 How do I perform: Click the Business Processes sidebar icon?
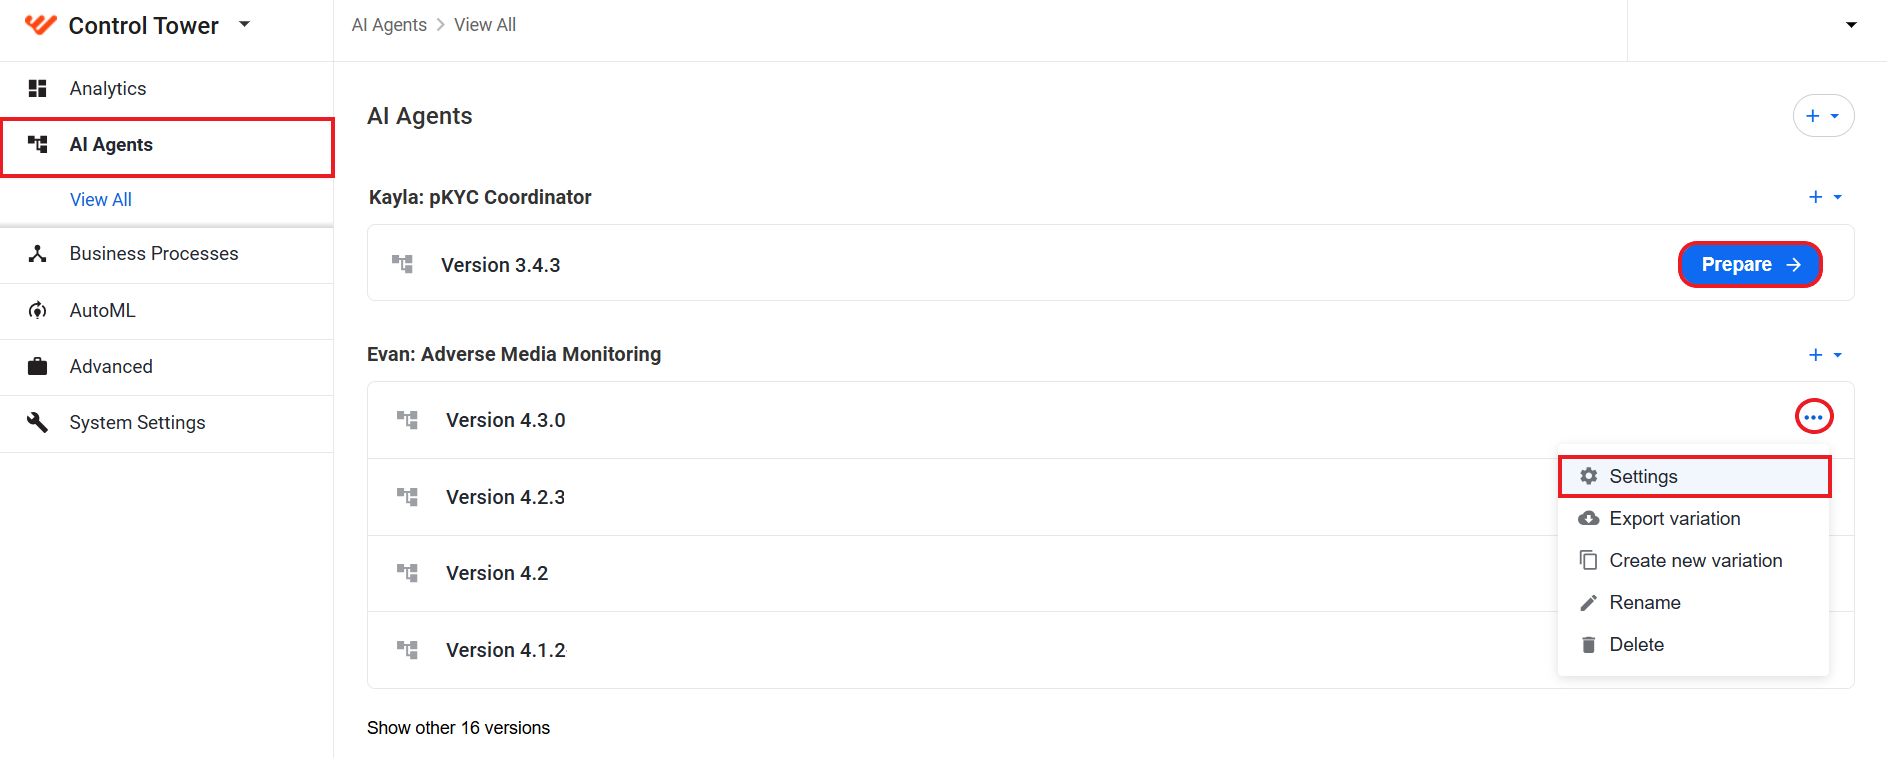tap(38, 254)
